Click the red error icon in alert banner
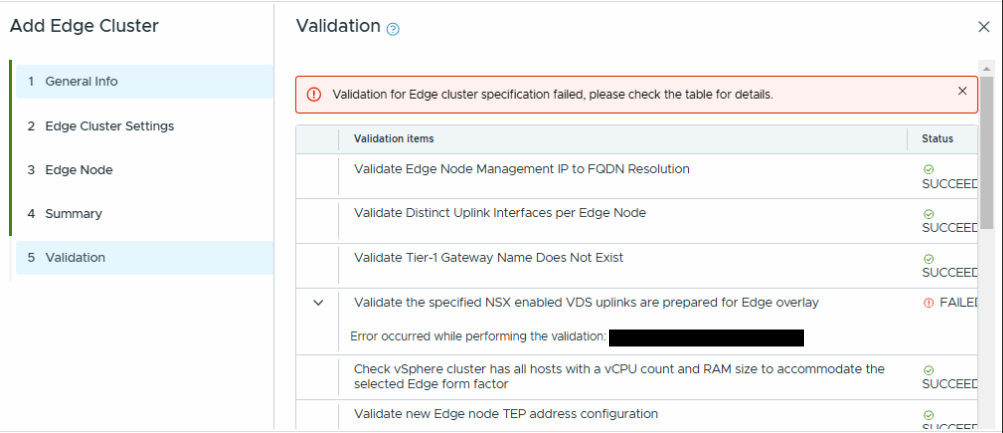1003x433 pixels. click(x=314, y=95)
